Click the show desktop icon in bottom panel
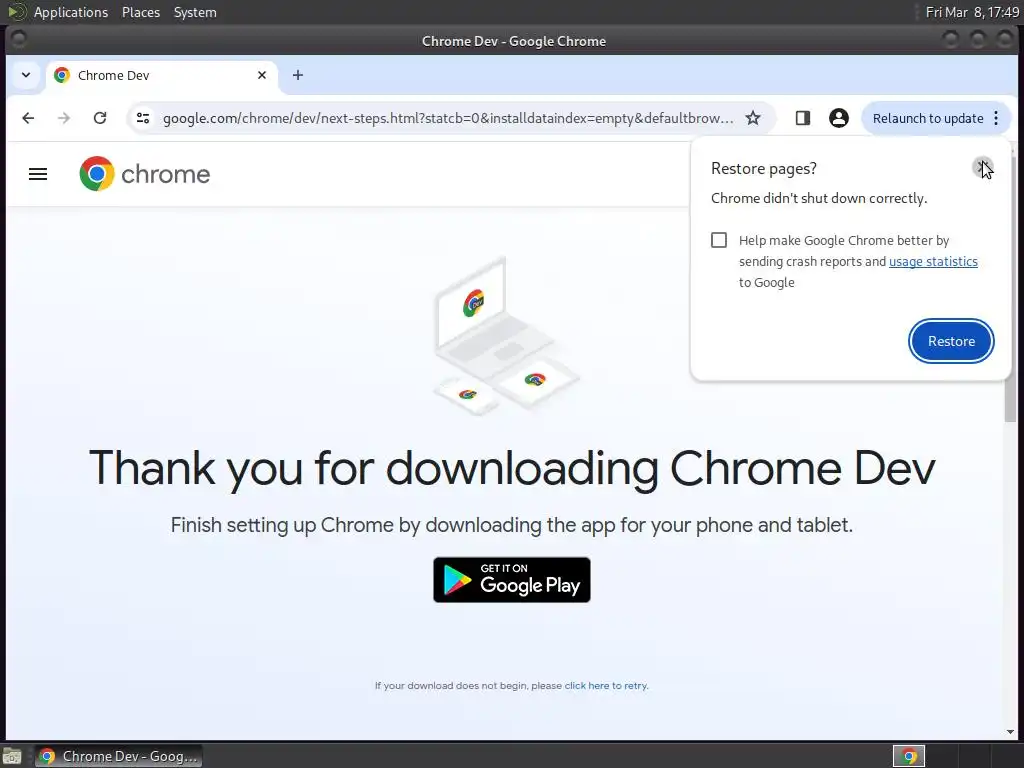This screenshot has width=1024, height=768. [x=12, y=756]
